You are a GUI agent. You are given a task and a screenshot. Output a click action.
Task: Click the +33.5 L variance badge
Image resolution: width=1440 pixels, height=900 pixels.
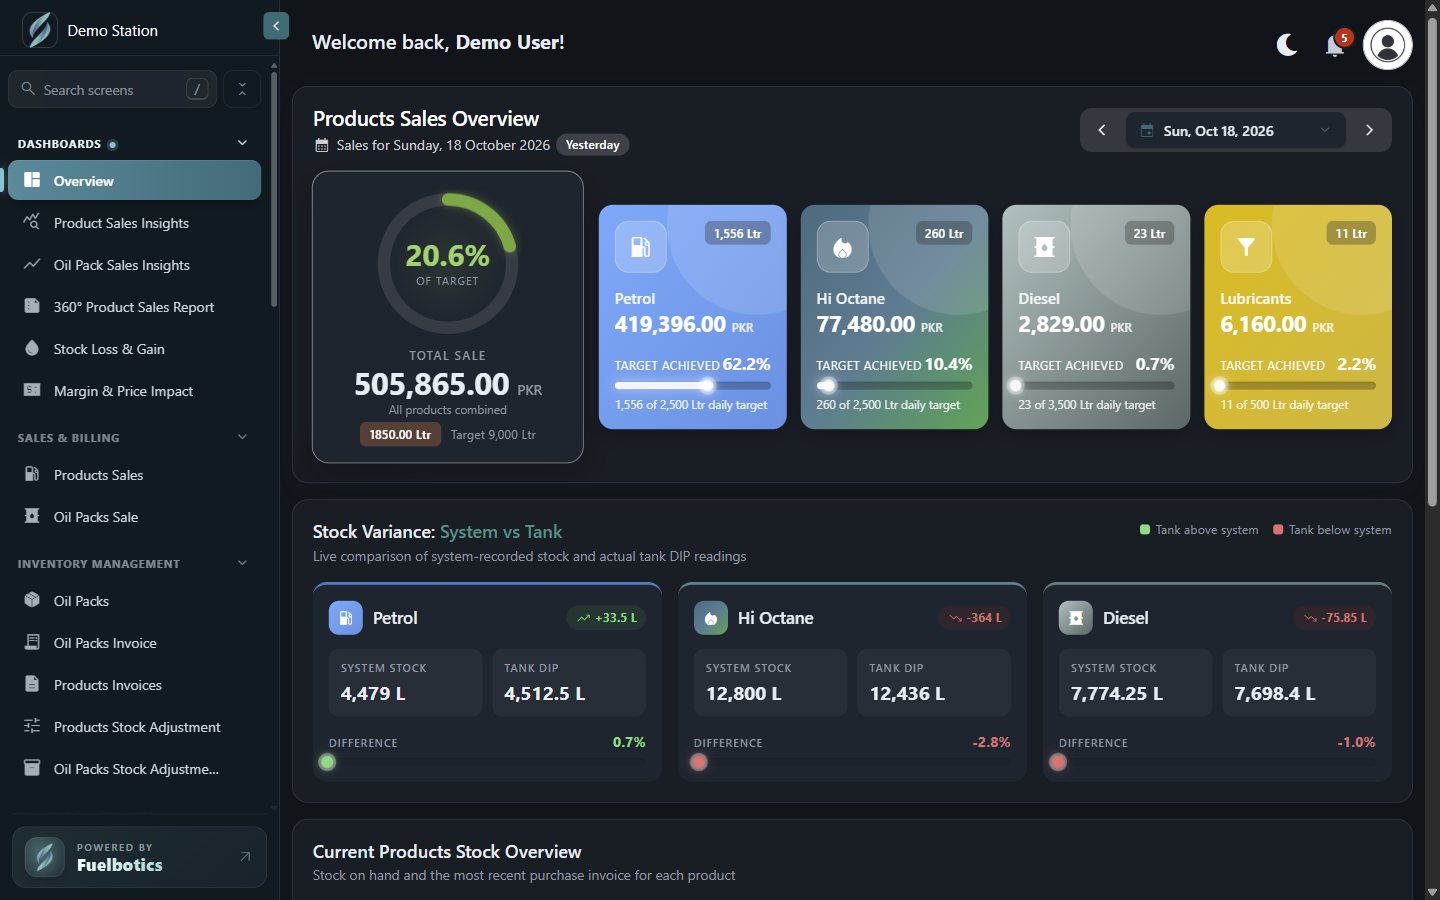pos(607,618)
